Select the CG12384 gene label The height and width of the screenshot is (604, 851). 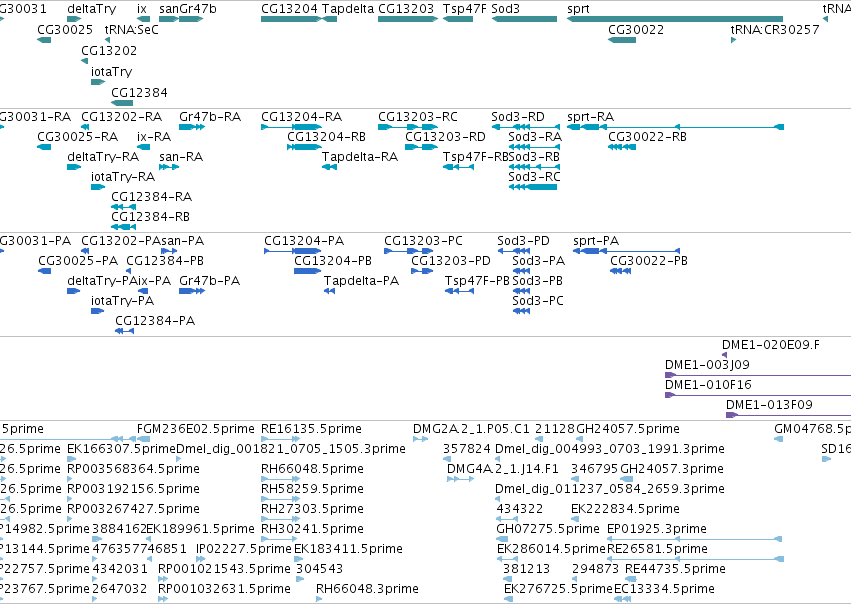[x=139, y=92]
